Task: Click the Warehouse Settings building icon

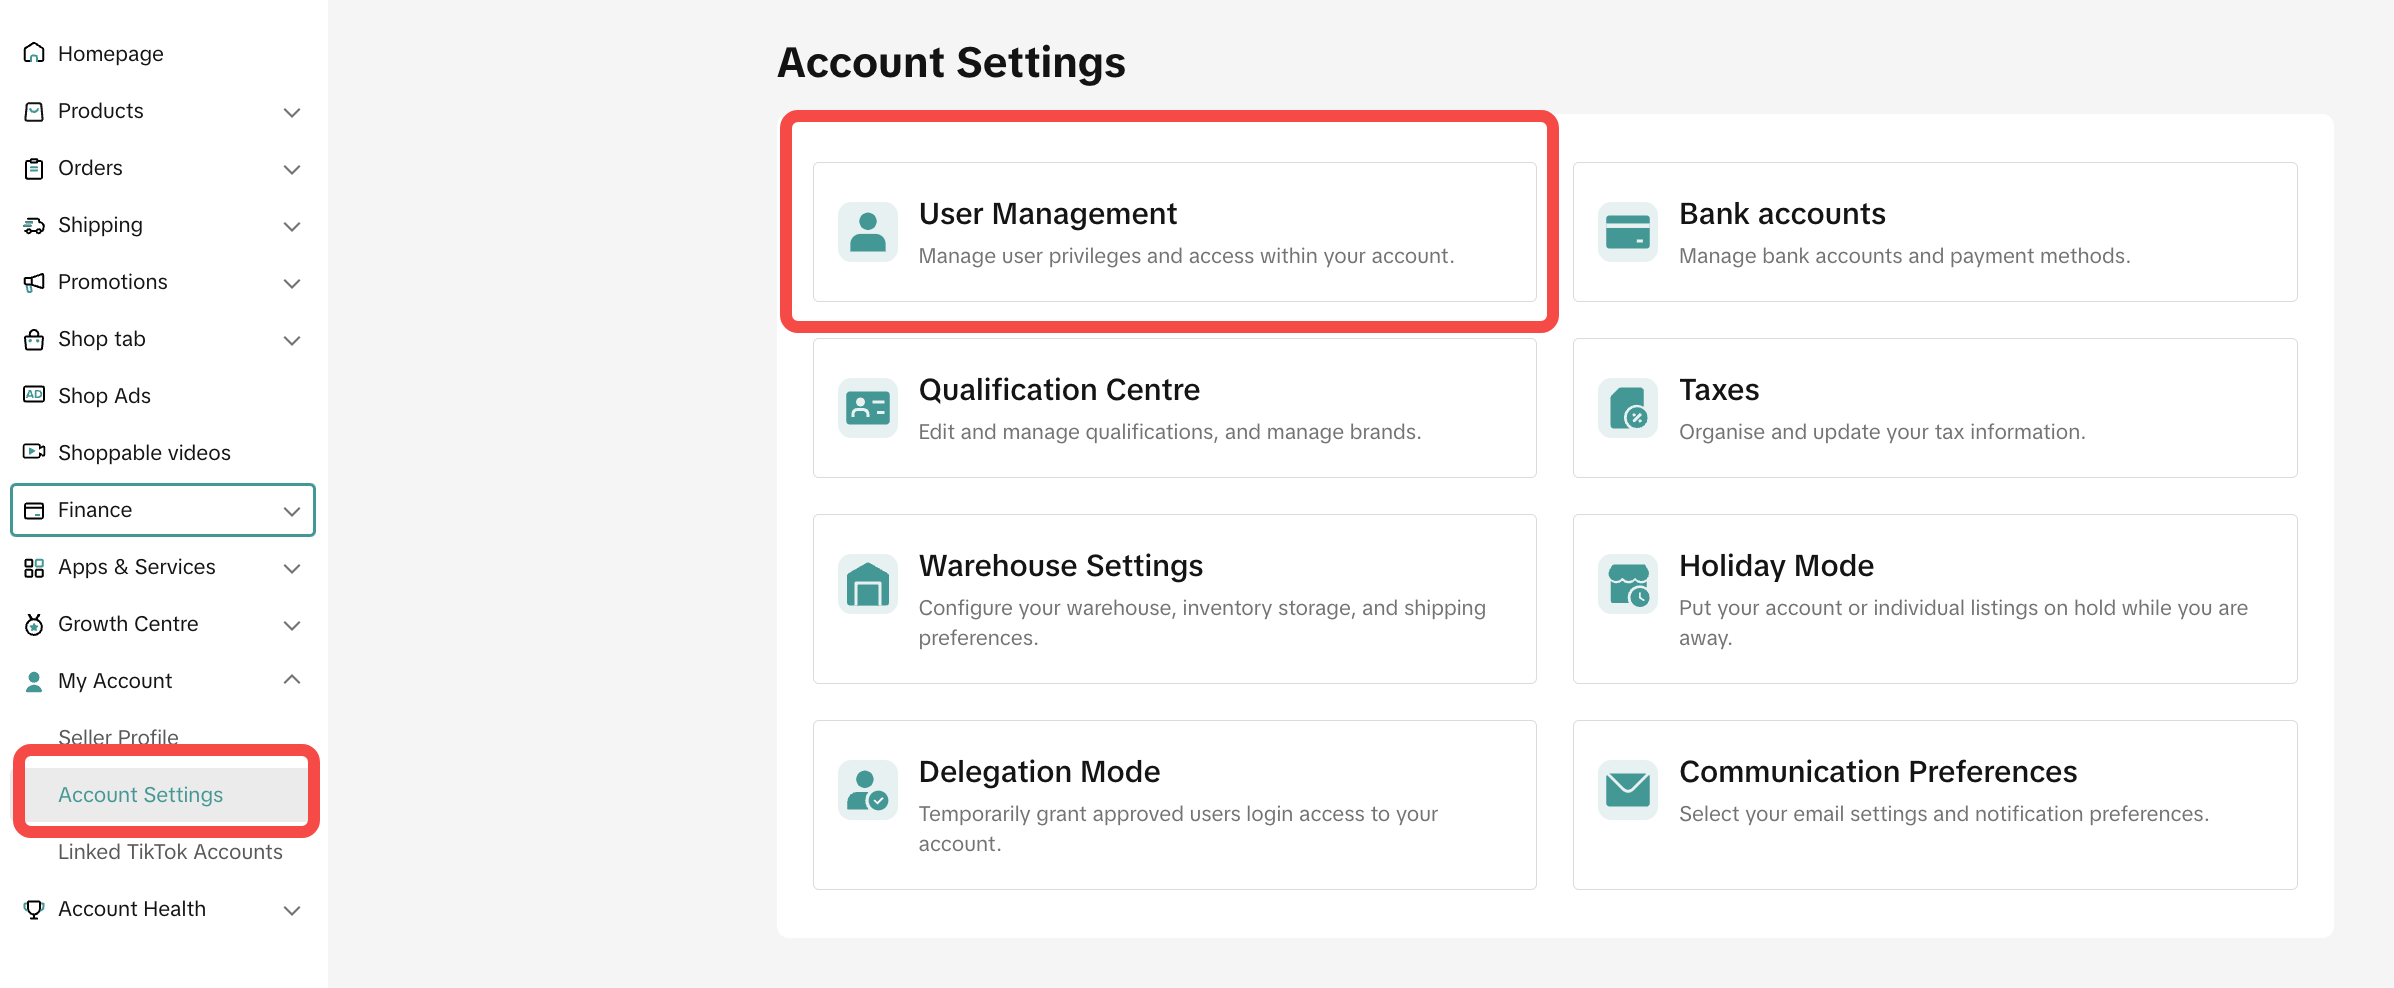Action: [867, 584]
